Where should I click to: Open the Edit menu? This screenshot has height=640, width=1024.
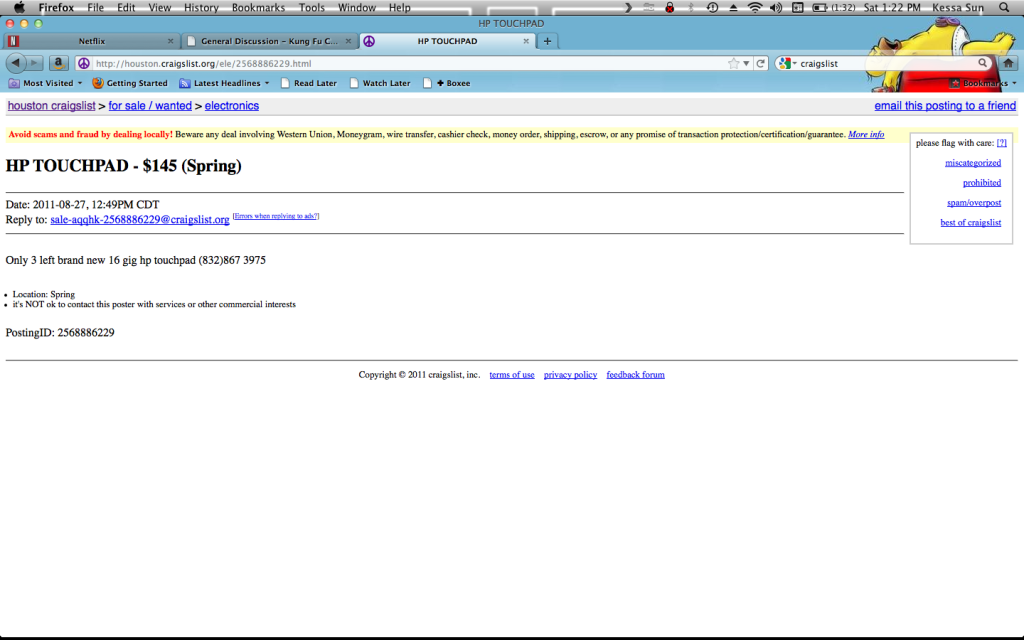click(126, 7)
